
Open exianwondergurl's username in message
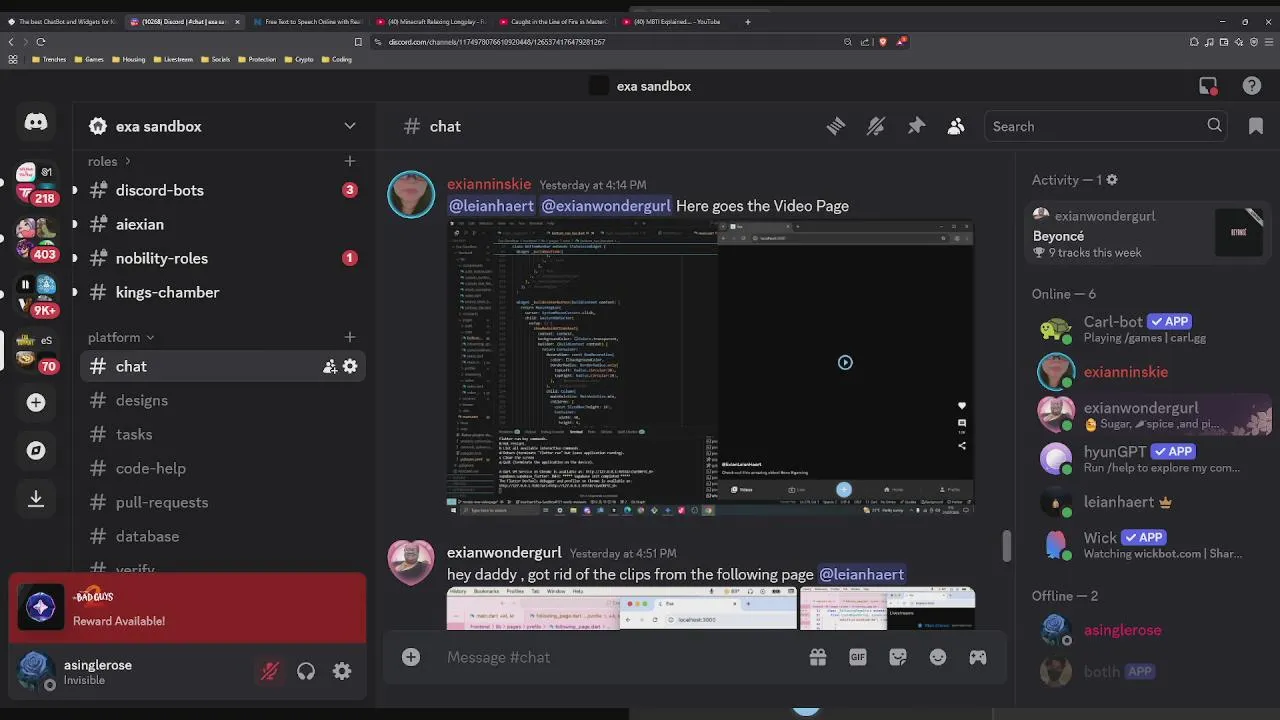click(x=504, y=552)
